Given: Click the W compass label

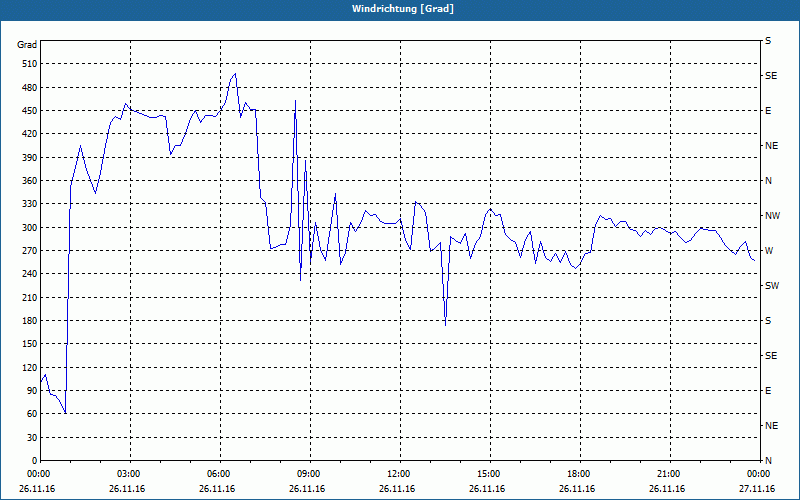Looking at the screenshot, I should coord(769,251).
